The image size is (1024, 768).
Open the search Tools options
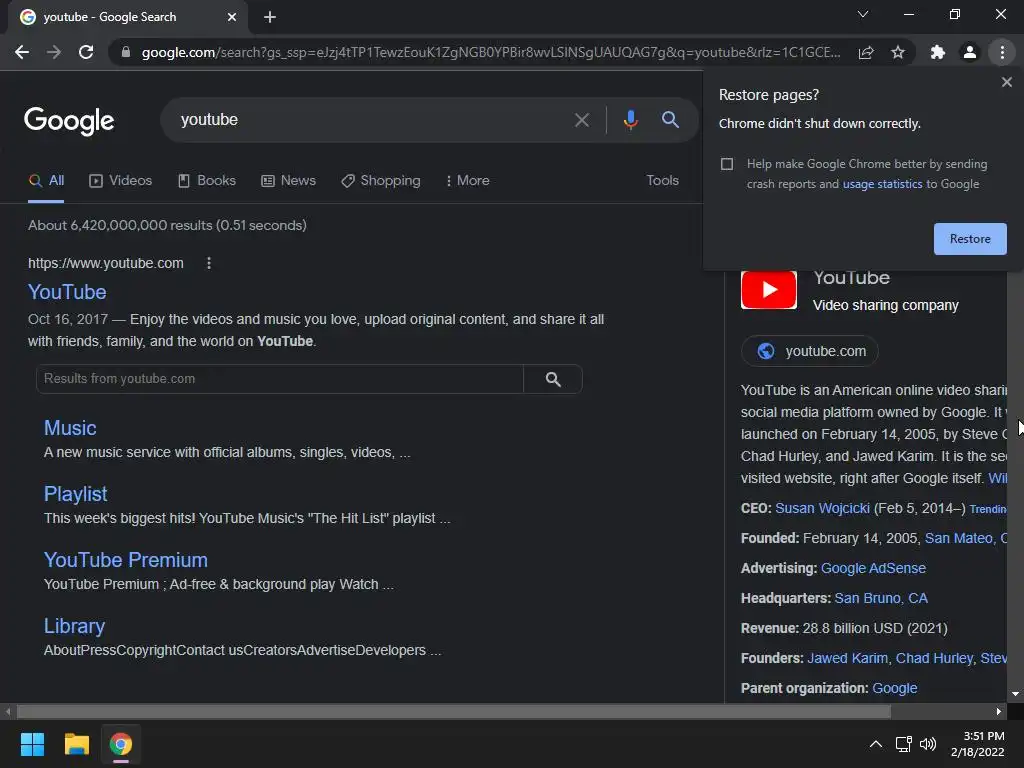[662, 180]
